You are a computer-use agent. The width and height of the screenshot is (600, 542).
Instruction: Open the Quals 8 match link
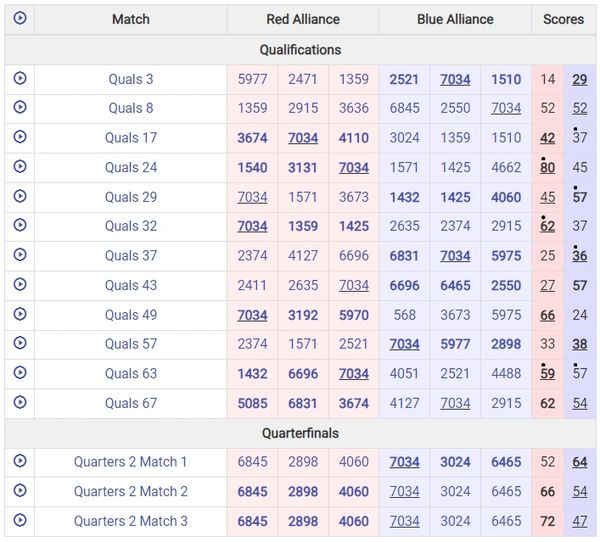[x=131, y=109]
